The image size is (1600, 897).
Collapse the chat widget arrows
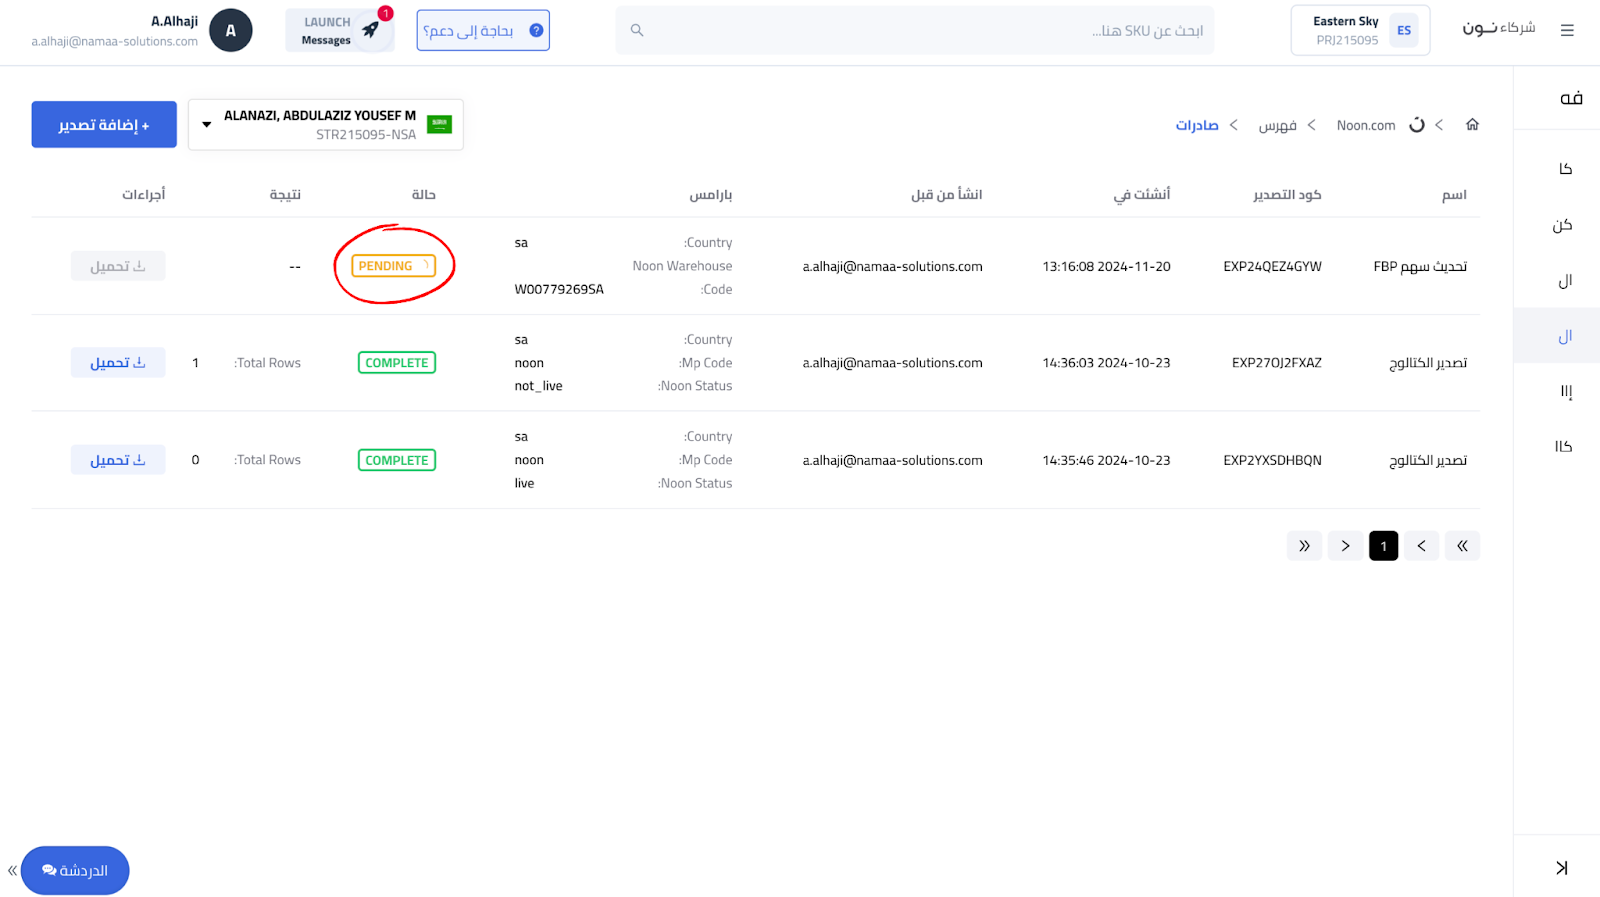point(12,871)
